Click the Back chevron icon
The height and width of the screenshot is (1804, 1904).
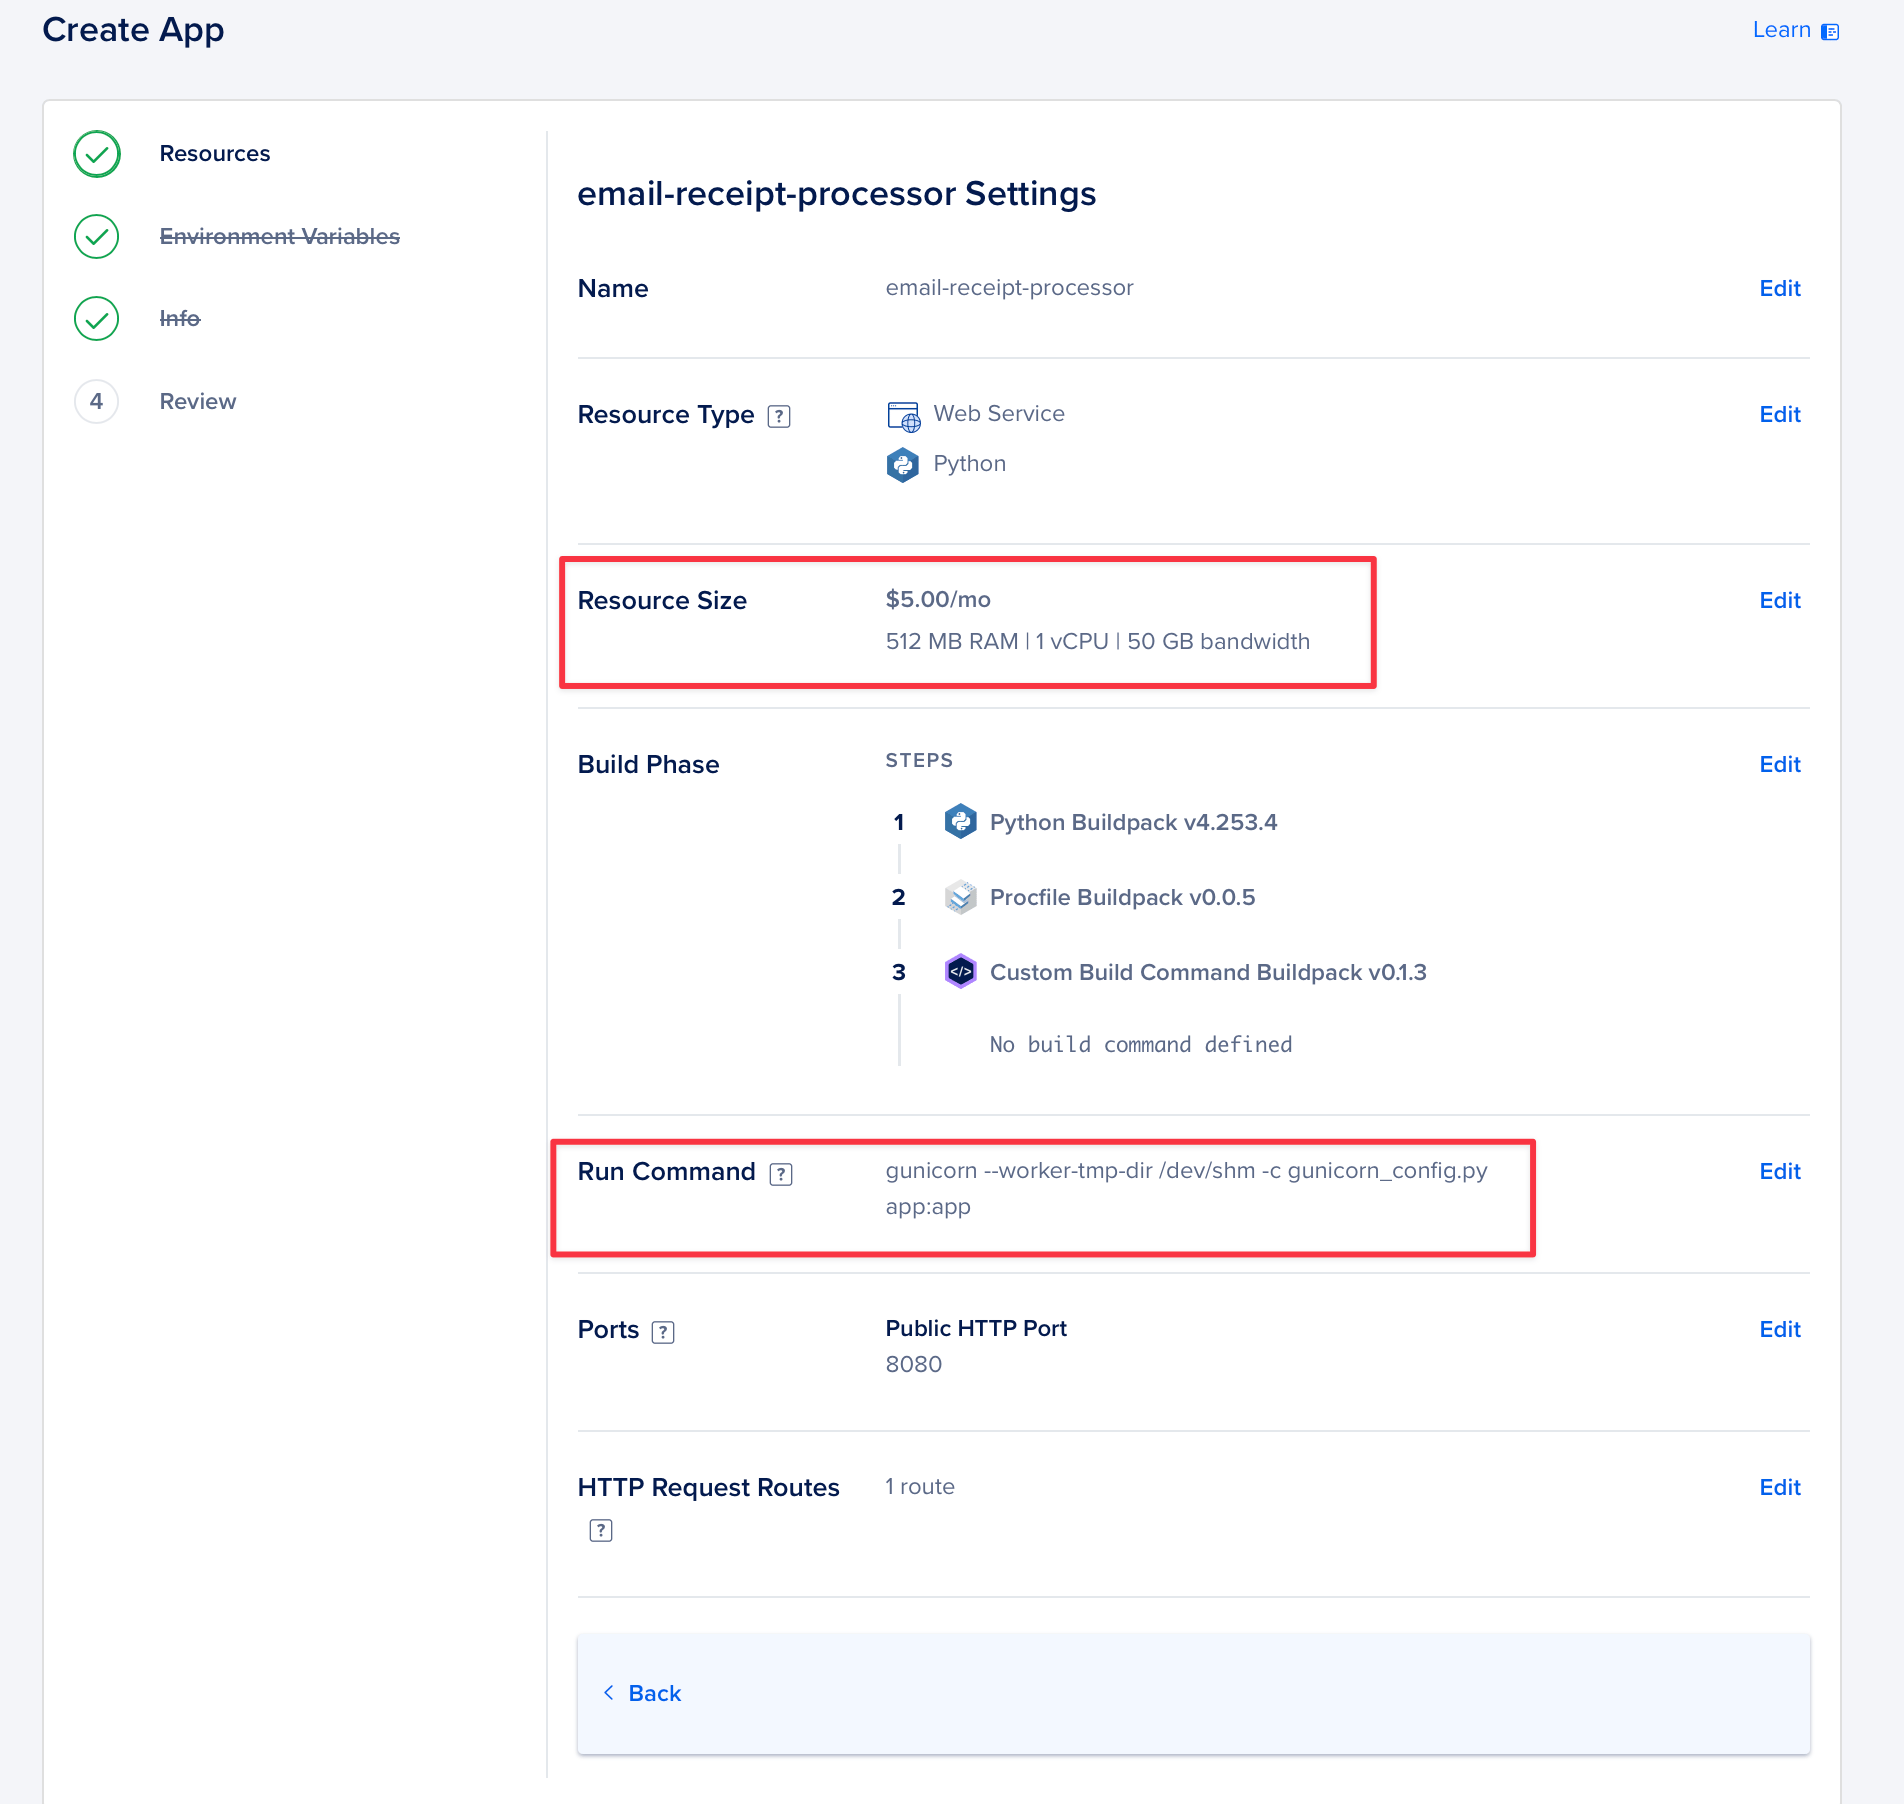point(608,1692)
